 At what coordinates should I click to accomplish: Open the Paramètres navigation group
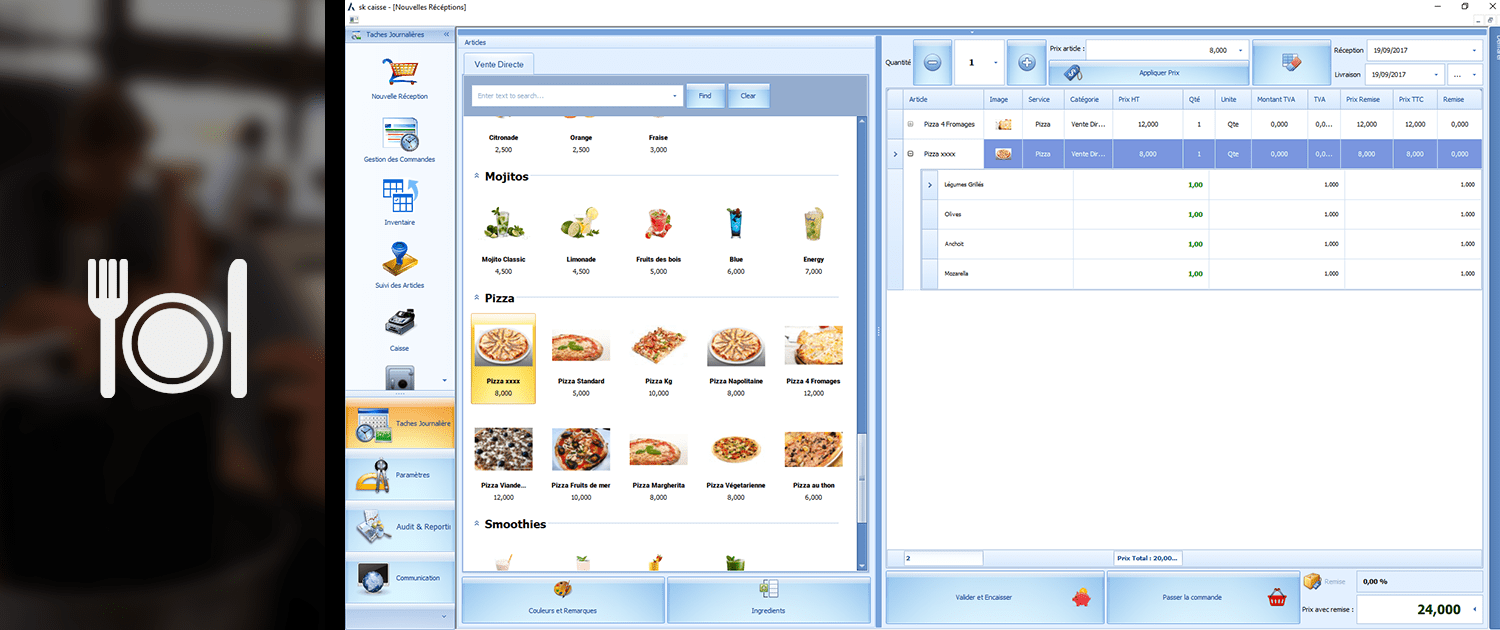coord(400,476)
